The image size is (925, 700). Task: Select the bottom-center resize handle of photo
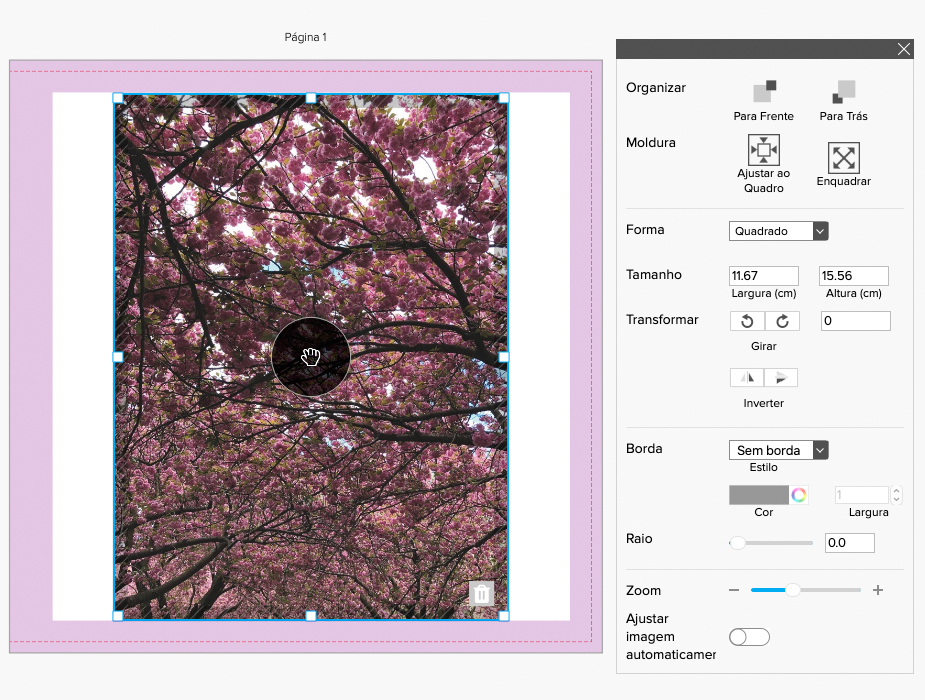pos(311,616)
